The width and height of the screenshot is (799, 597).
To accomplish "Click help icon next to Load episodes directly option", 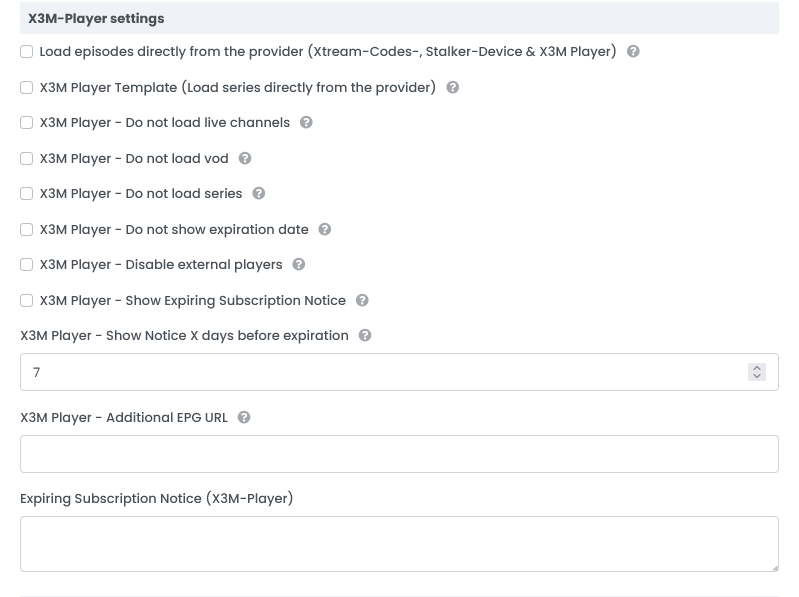I will click(633, 52).
